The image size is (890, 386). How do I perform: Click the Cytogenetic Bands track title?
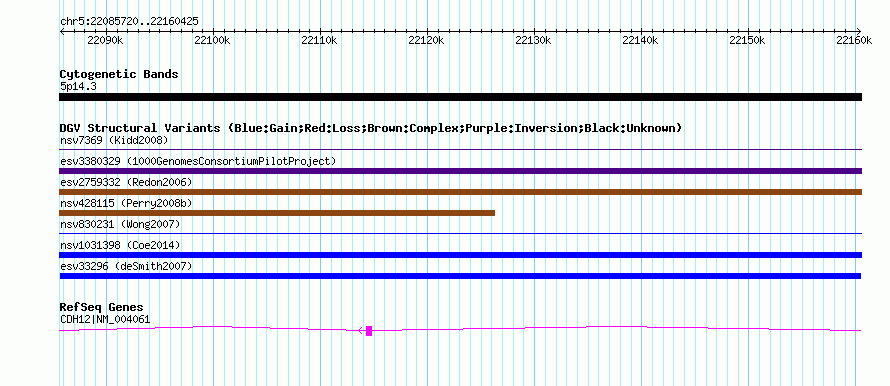tap(119, 74)
